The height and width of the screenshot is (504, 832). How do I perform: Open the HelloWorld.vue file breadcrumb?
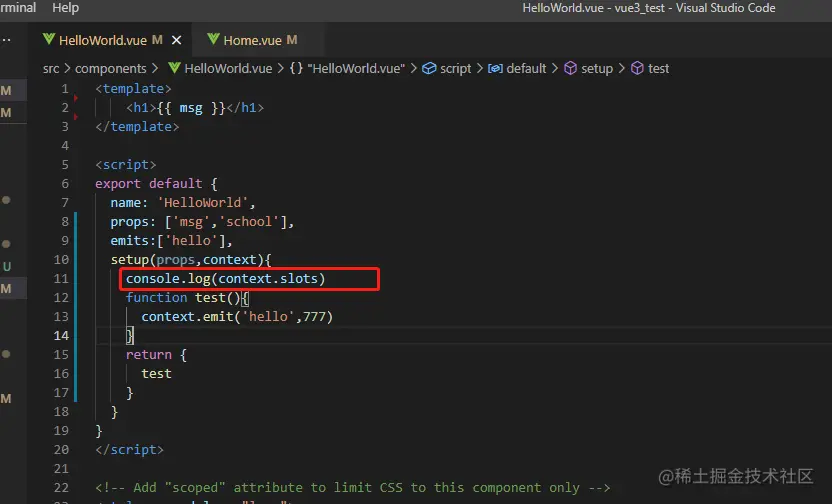coord(228,69)
